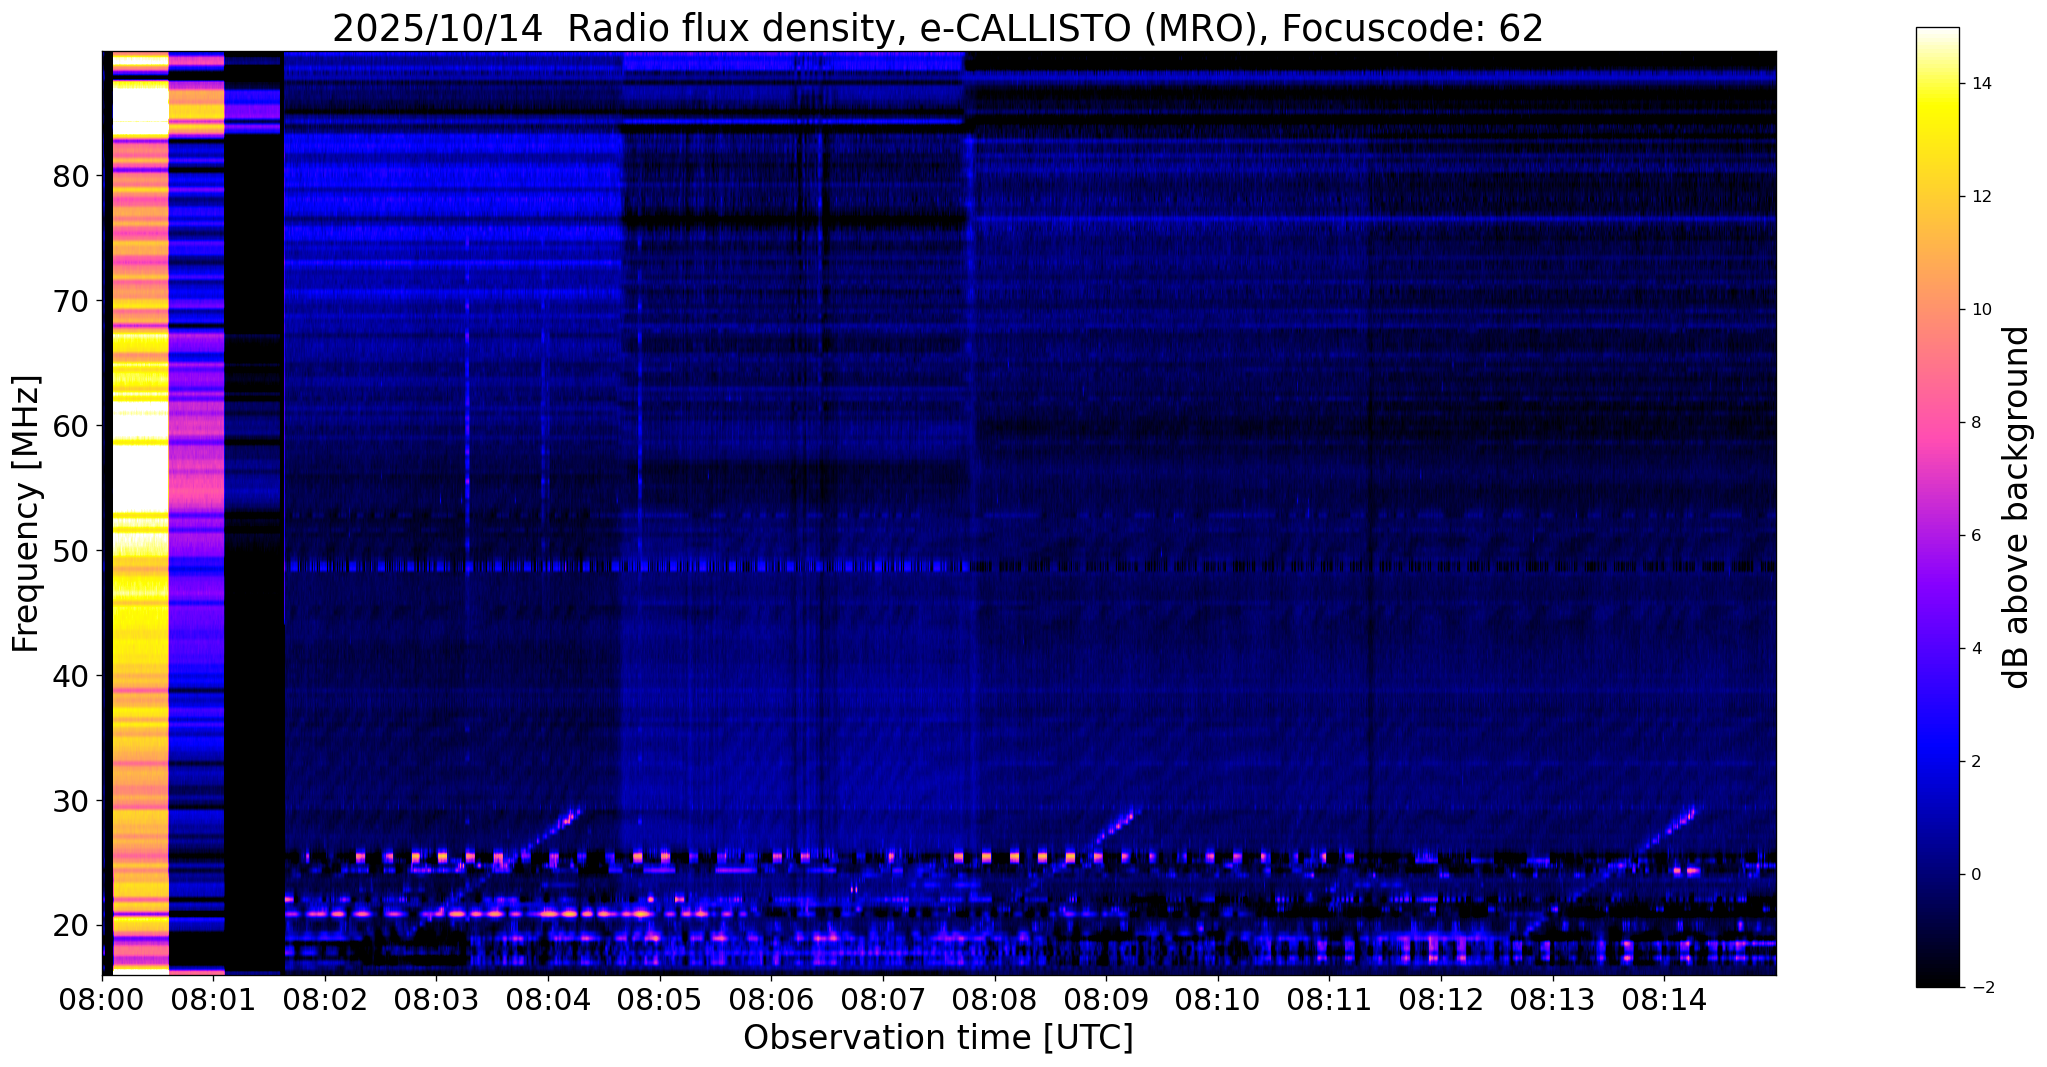
Task: Click the 50 MHz frequency tick label
Action: tap(71, 551)
